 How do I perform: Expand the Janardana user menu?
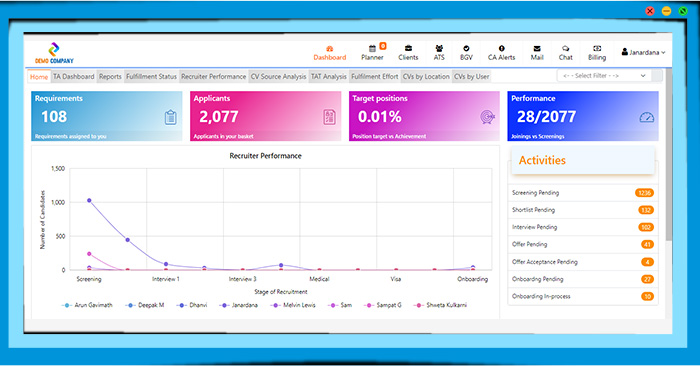coord(643,52)
